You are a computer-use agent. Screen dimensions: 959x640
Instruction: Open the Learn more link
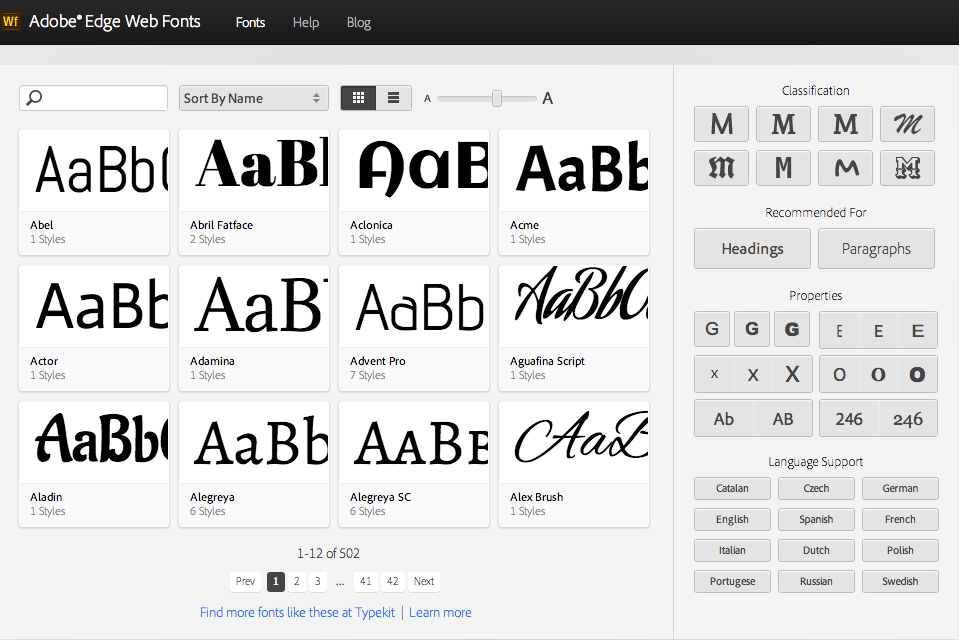(x=440, y=612)
